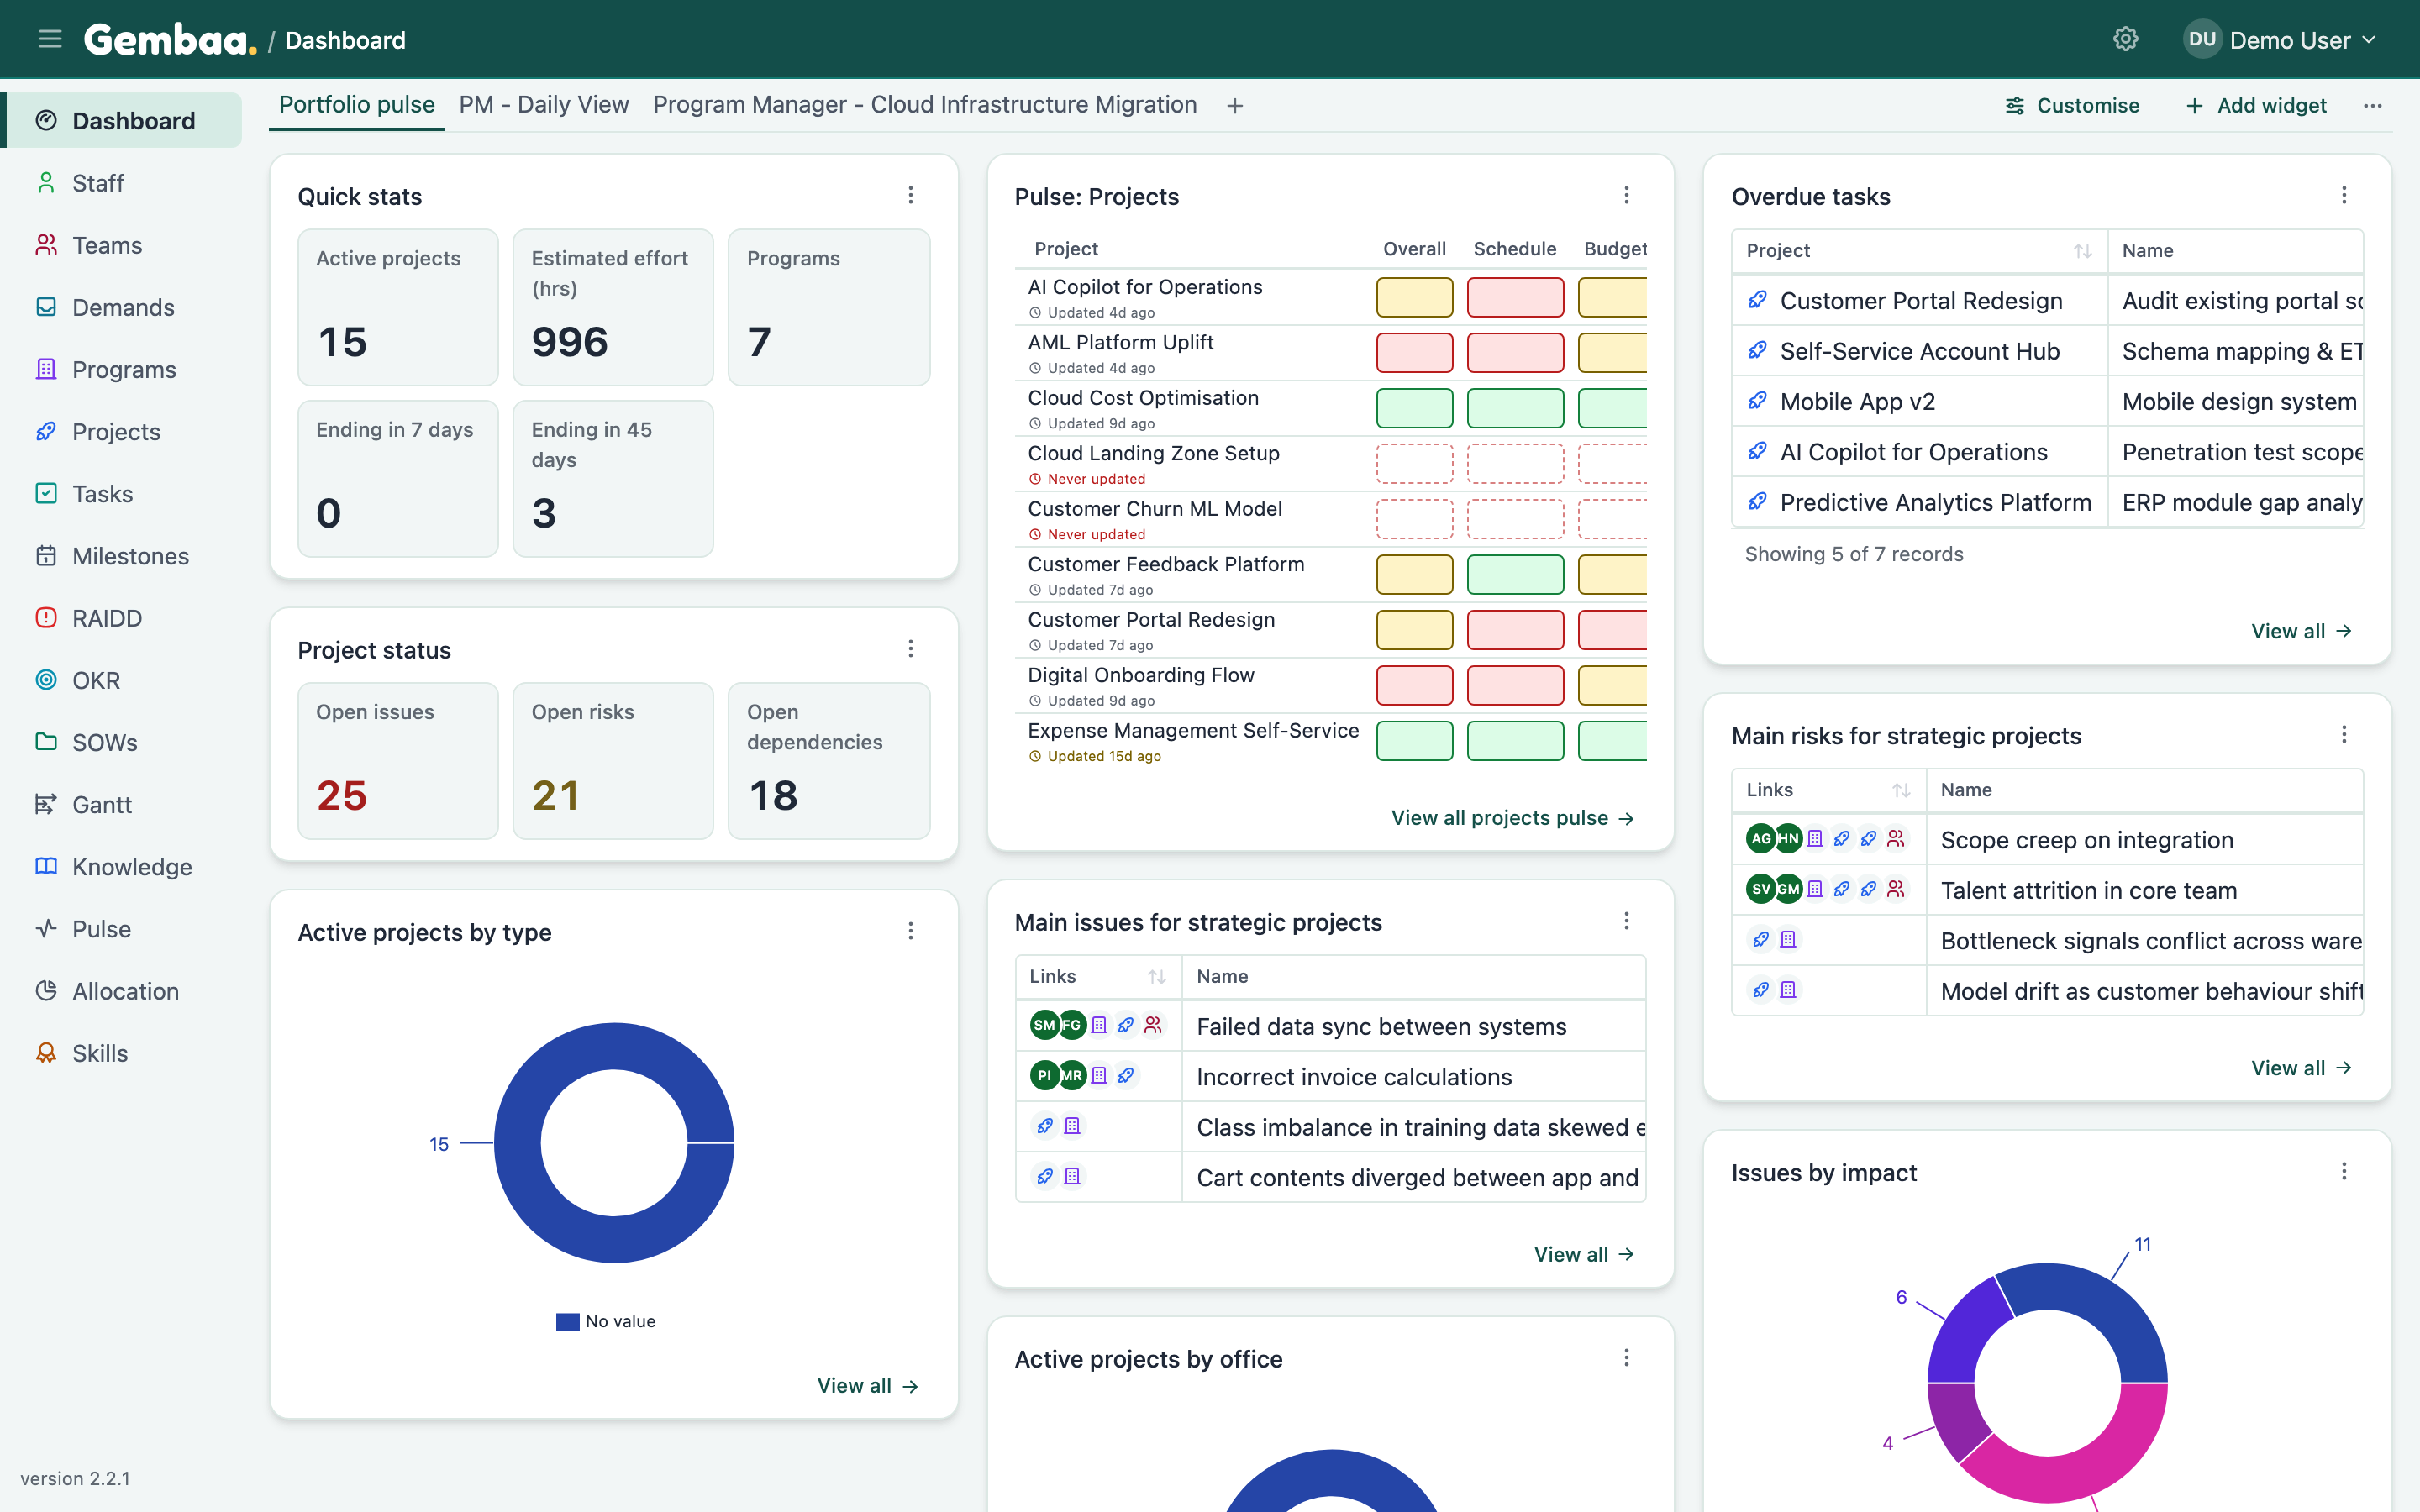Open Main risks widget kebab menu

tap(2343, 735)
